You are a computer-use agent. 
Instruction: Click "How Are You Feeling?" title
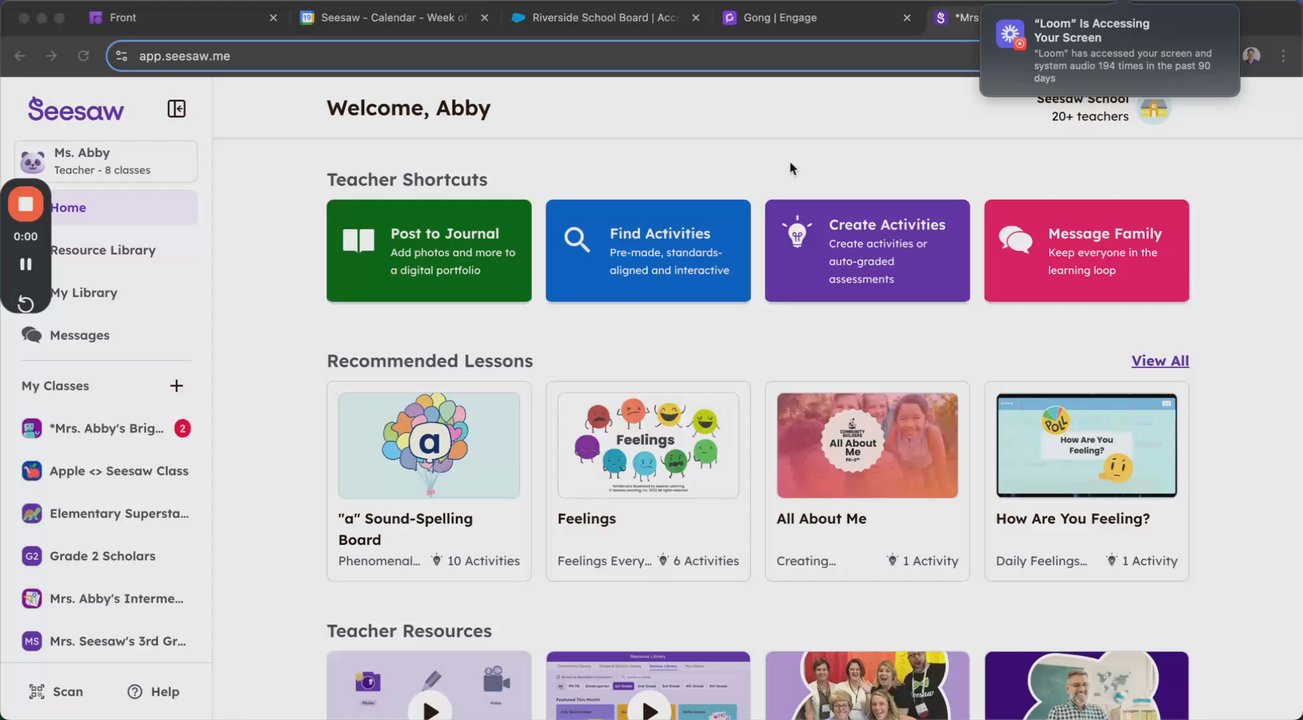pos(1073,519)
